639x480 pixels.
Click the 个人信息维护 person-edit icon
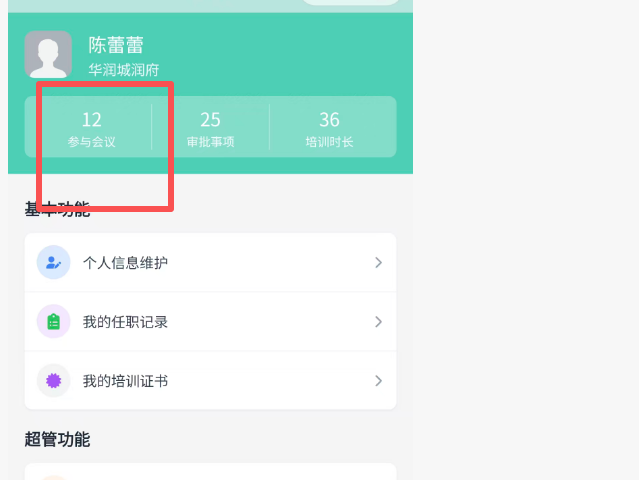[53, 262]
